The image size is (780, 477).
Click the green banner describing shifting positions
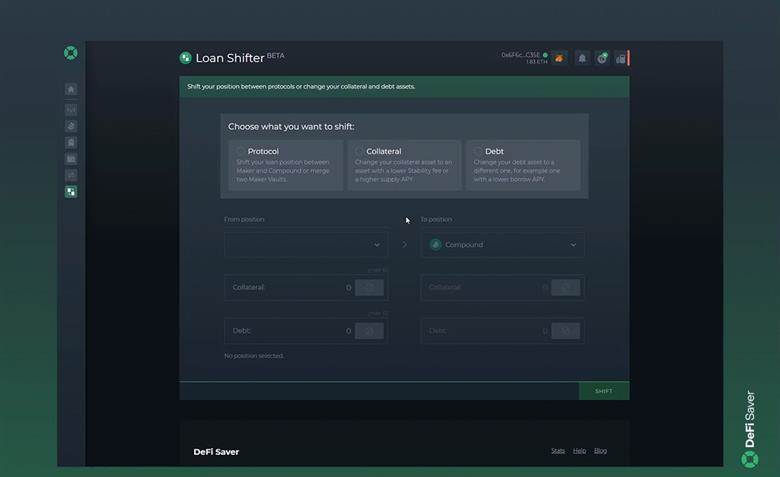(x=404, y=87)
